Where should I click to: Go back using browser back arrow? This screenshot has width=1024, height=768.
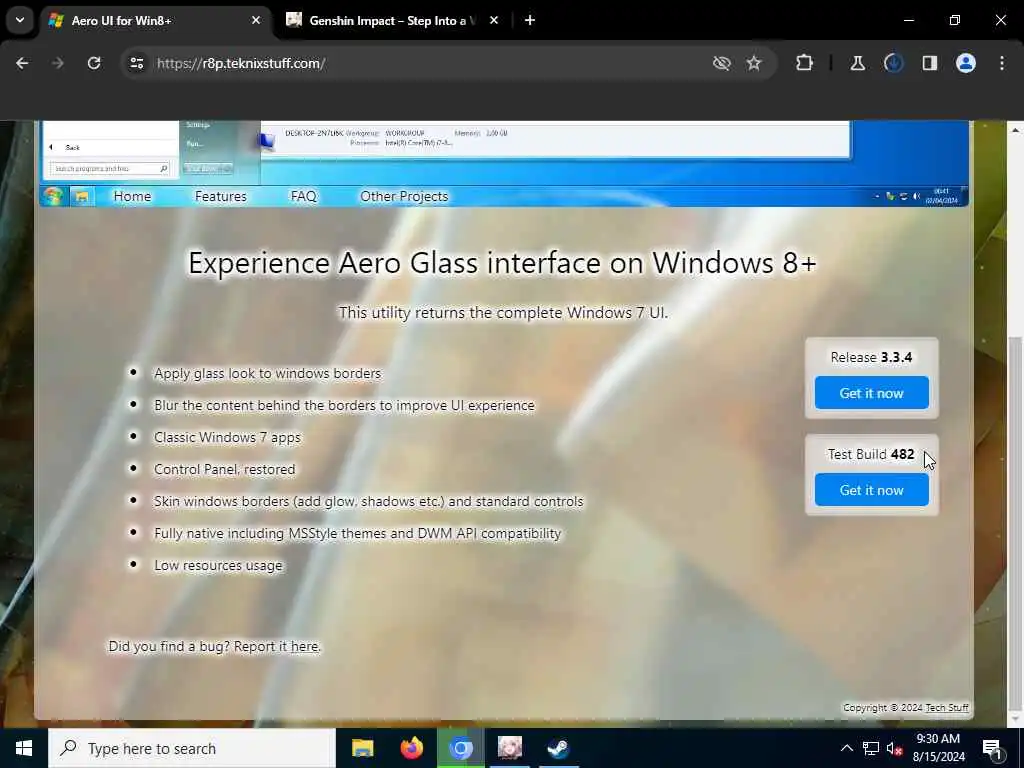coord(22,63)
